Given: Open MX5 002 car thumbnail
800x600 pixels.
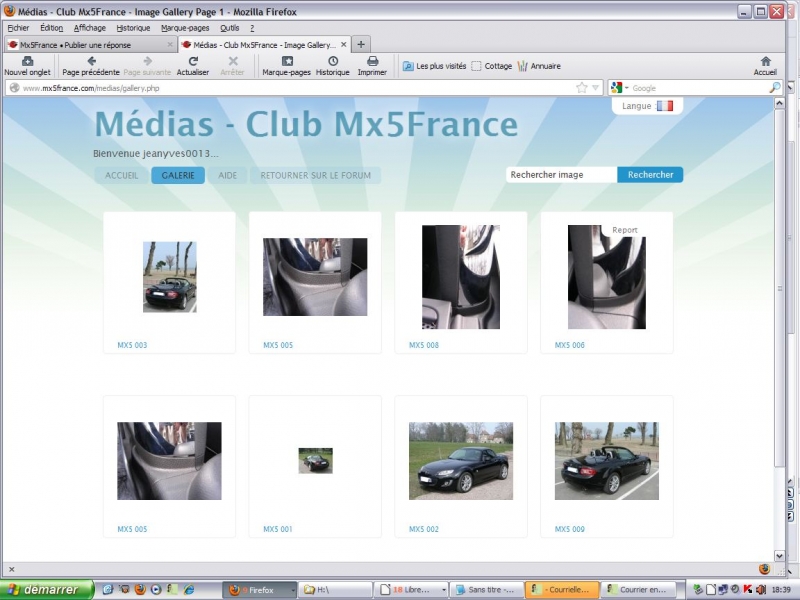Looking at the screenshot, I should [x=461, y=461].
